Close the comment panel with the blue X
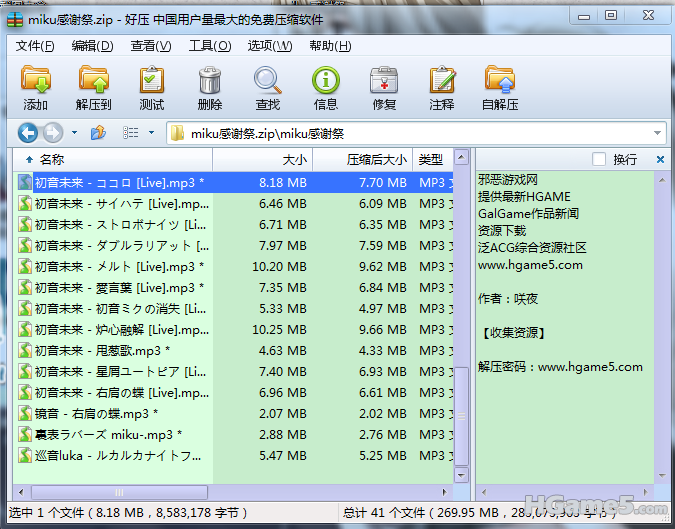The width and height of the screenshot is (675, 529). pos(660,160)
